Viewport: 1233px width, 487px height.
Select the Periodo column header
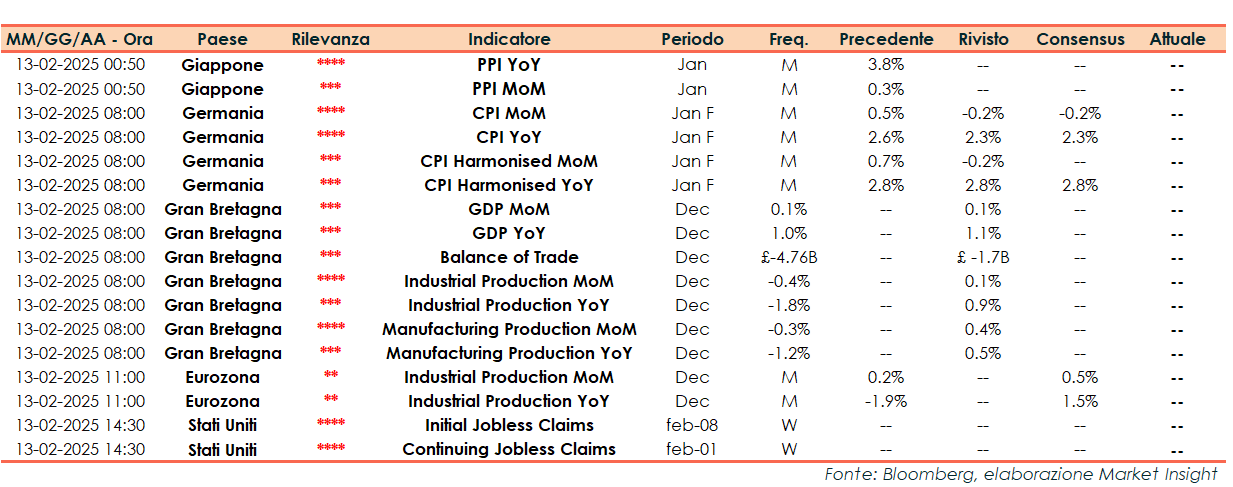(x=692, y=40)
